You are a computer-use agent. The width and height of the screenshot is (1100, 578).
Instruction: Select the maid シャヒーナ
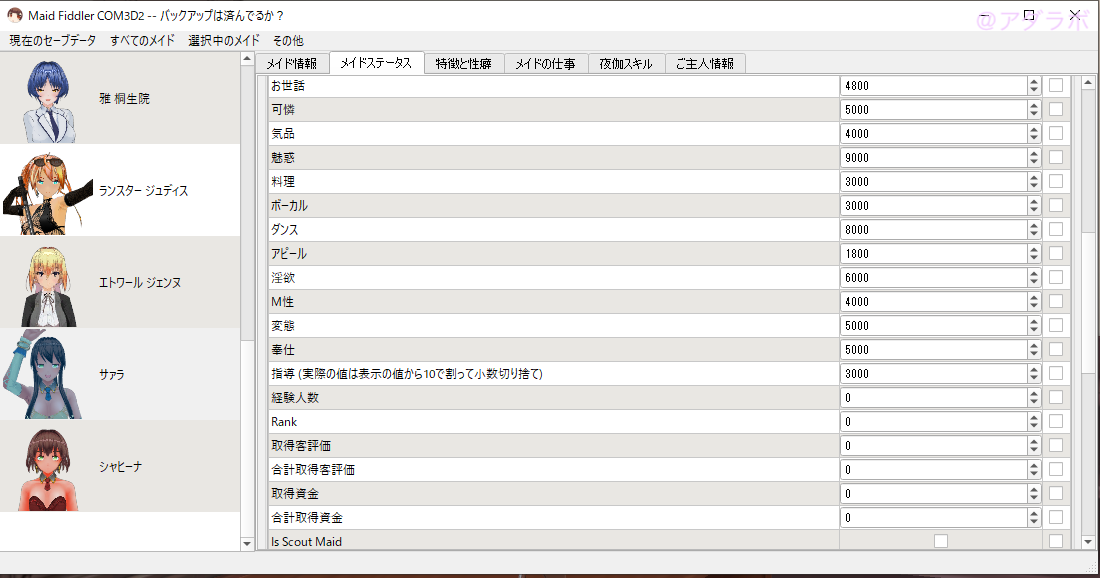120,464
